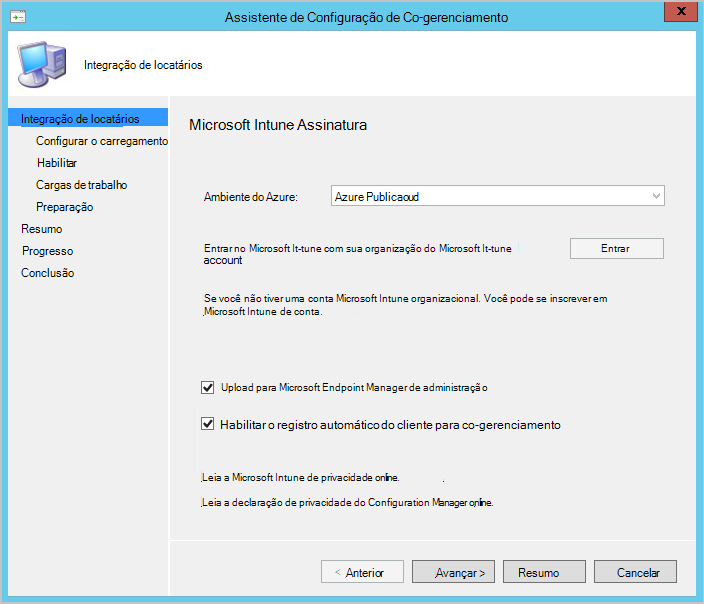Select the Conclusão step in the sidebar
The image size is (704, 604).
pyautogui.click(x=48, y=273)
